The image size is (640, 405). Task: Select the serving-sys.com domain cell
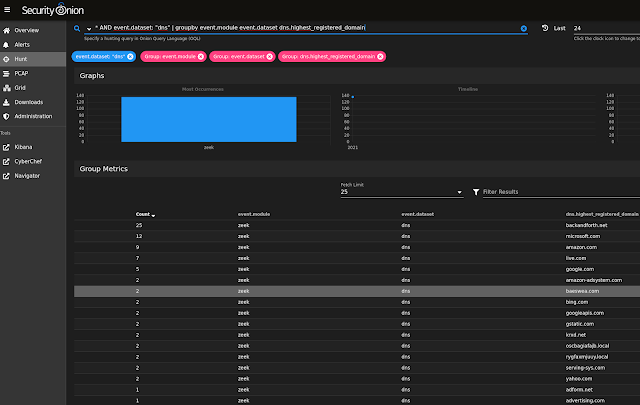585,368
